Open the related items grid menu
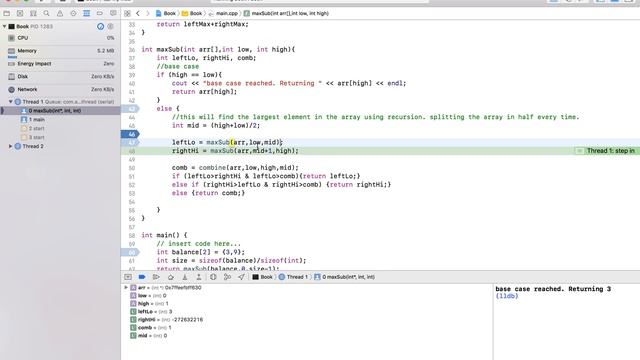640x360 pixels. coord(127,13)
